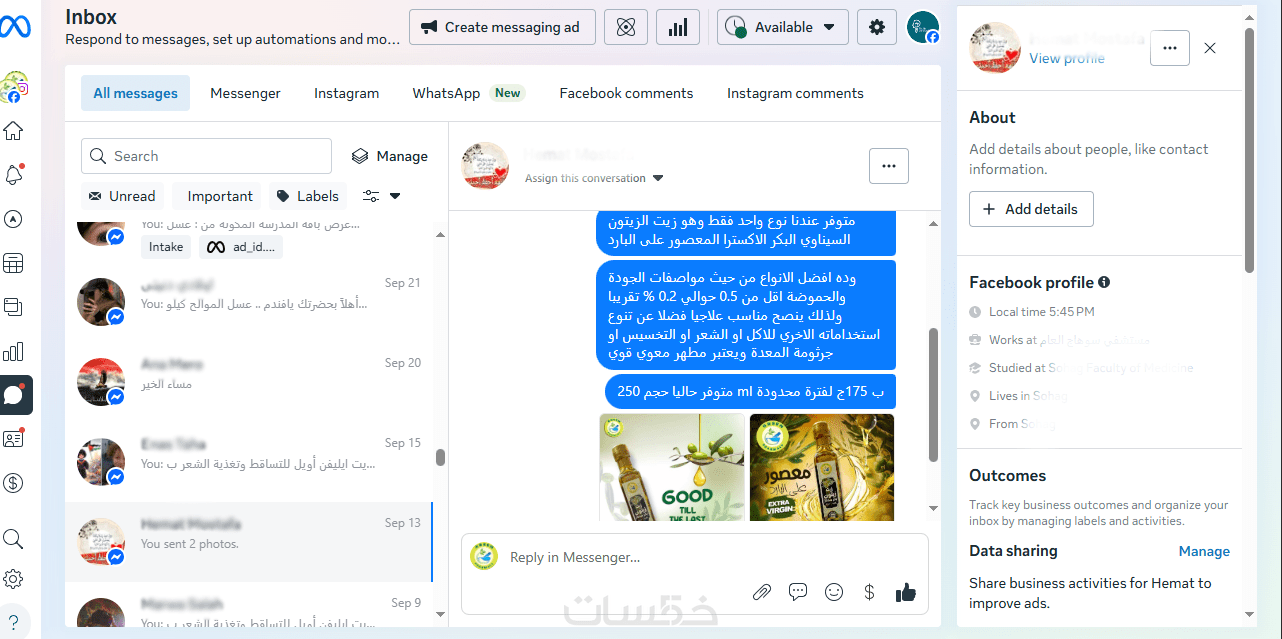Viewport: 1282px width, 639px height.
Task: Open inbox settings gear in header
Action: click(877, 27)
